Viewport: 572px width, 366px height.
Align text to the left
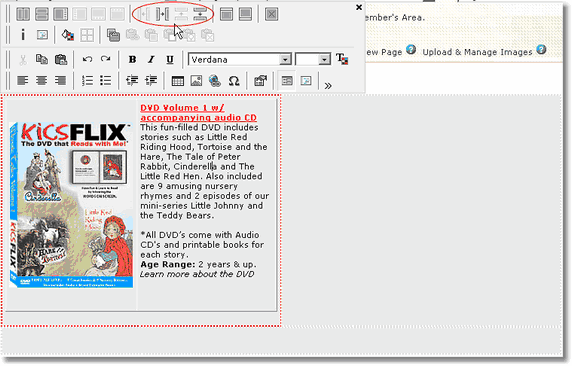point(23,80)
